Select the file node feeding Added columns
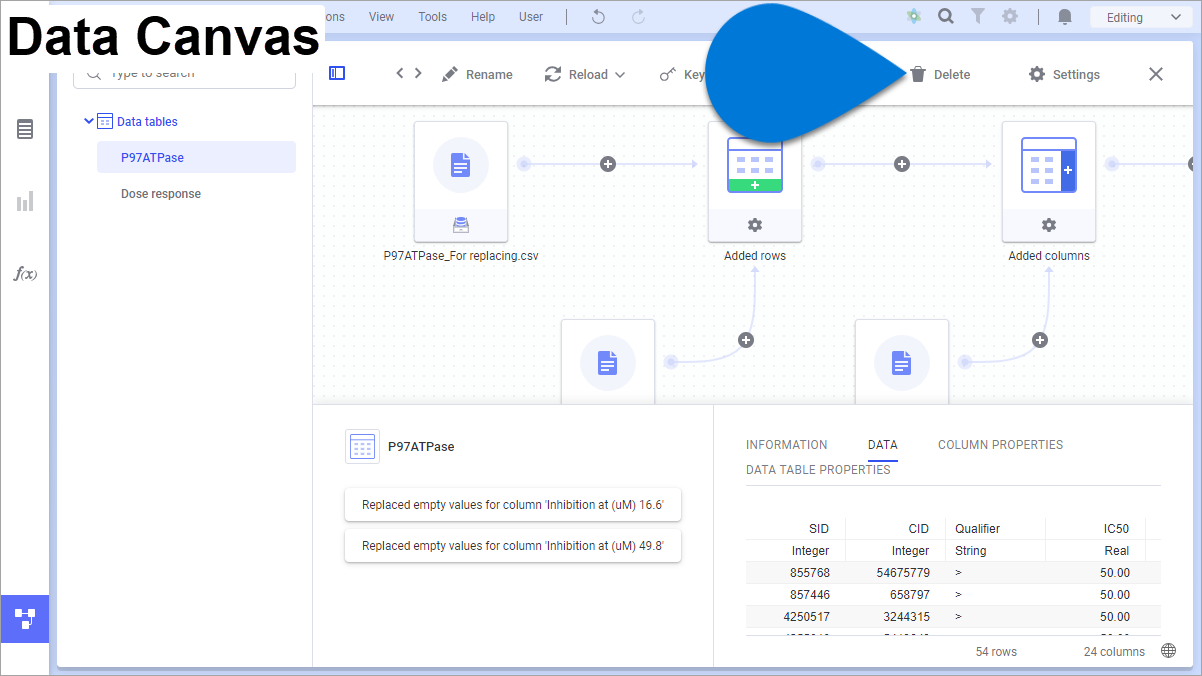 click(x=902, y=362)
